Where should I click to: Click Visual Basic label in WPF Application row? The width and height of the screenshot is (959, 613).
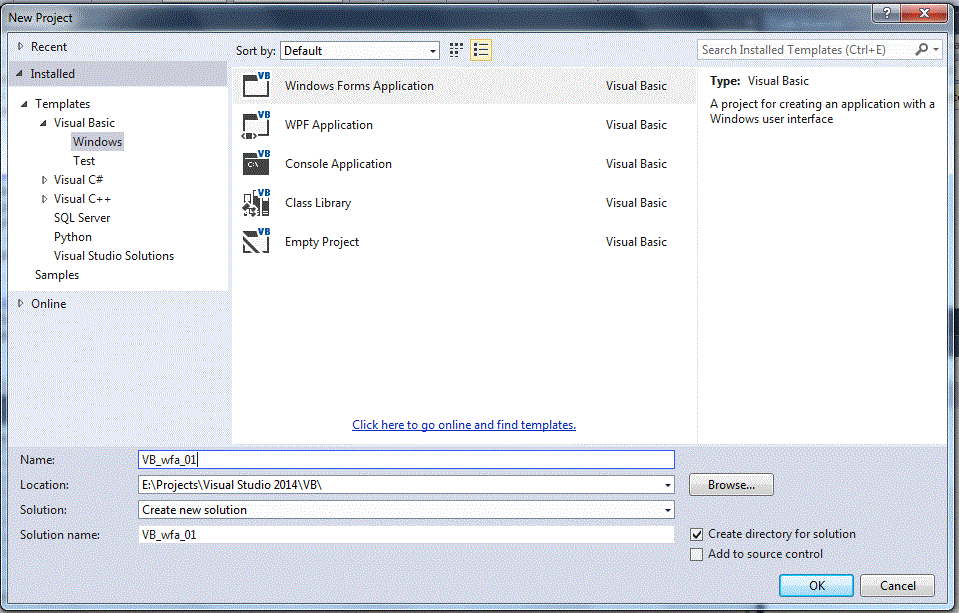coord(636,125)
